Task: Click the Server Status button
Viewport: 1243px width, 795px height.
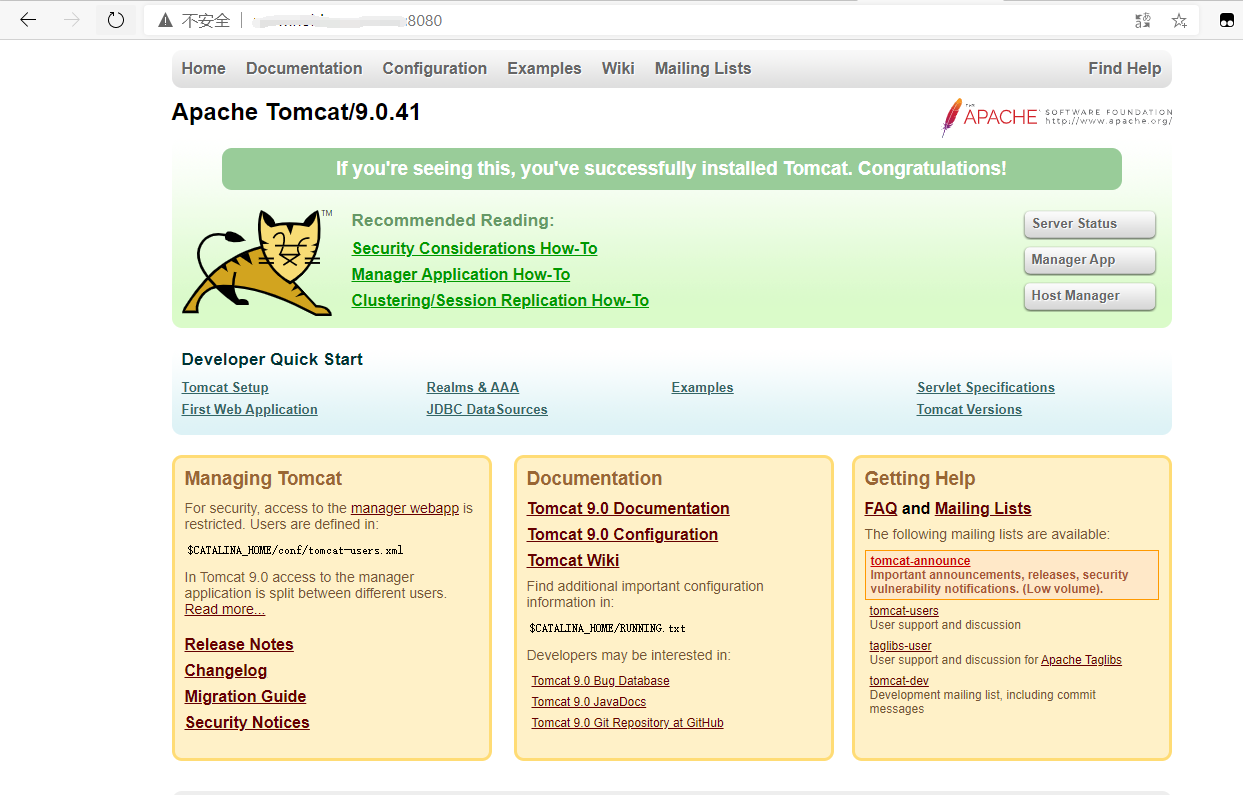Action: pos(1090,224)
